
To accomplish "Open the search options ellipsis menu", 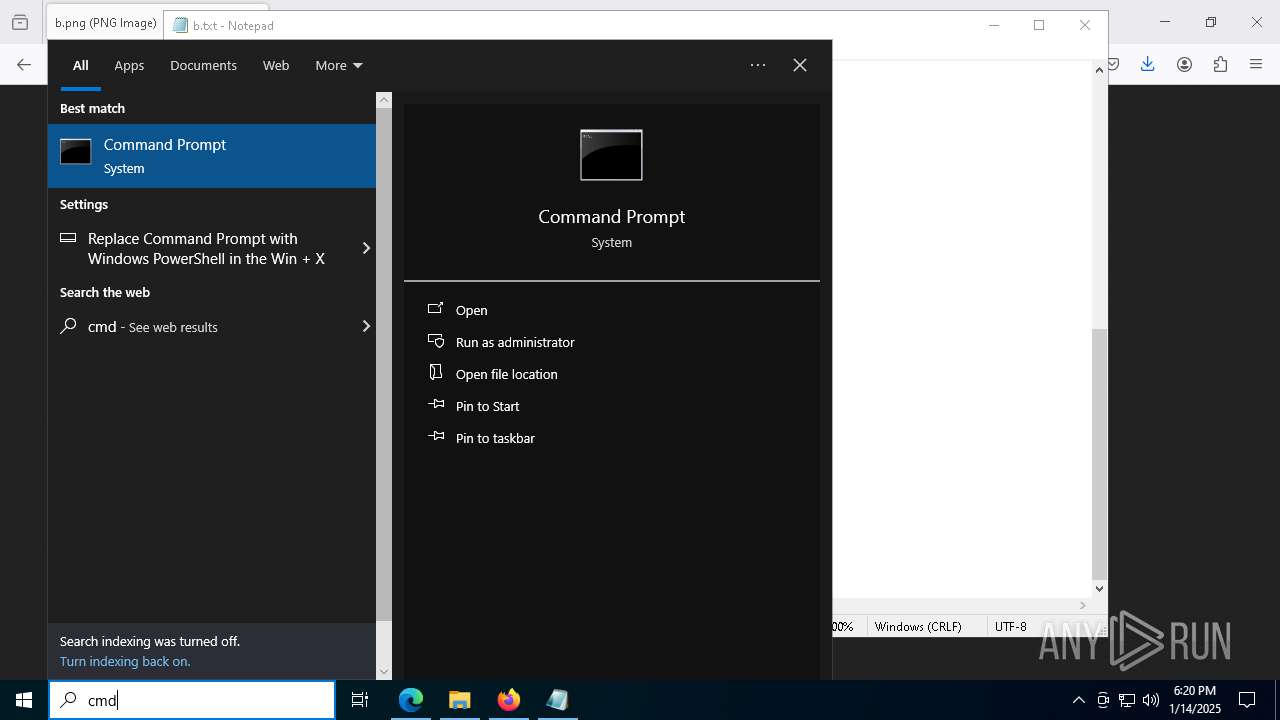I will 758,65.
